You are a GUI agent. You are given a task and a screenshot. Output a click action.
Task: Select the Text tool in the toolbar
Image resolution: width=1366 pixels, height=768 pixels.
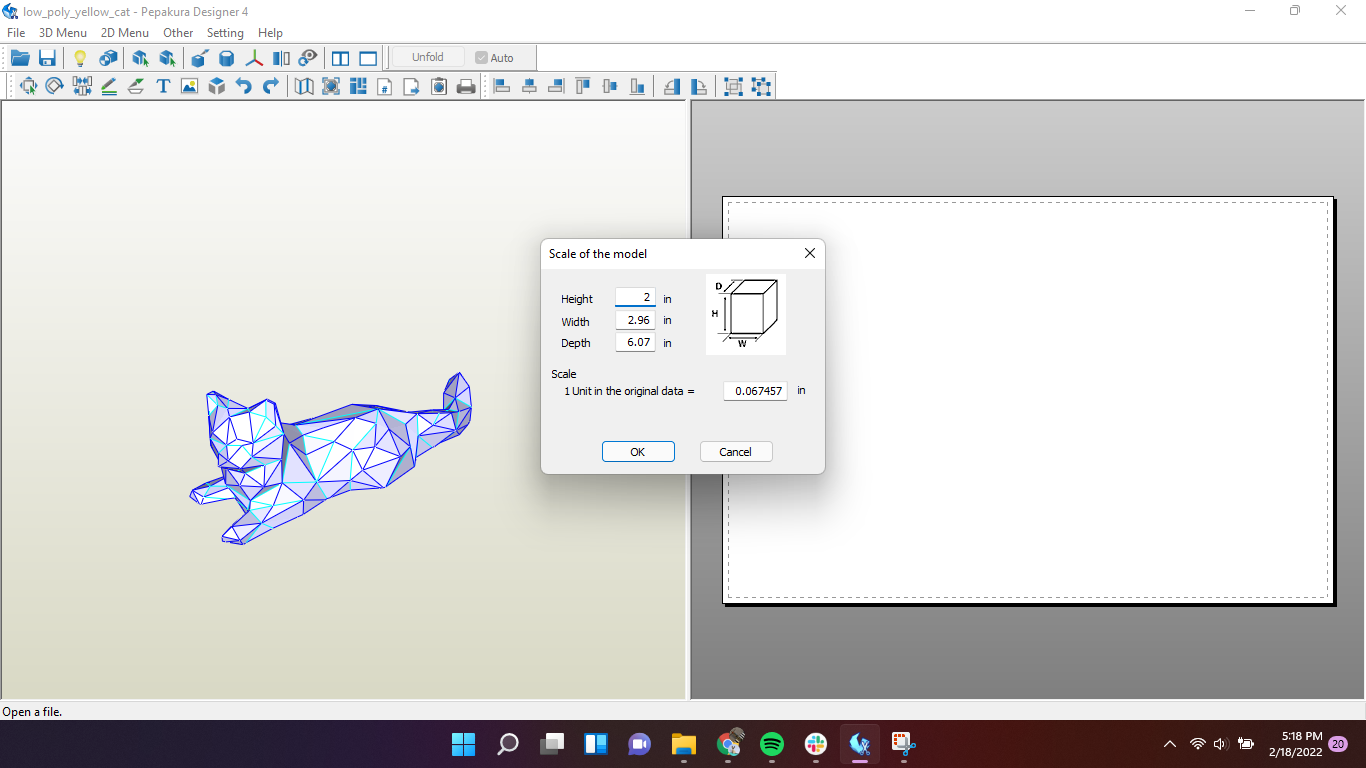click(163, 86)
